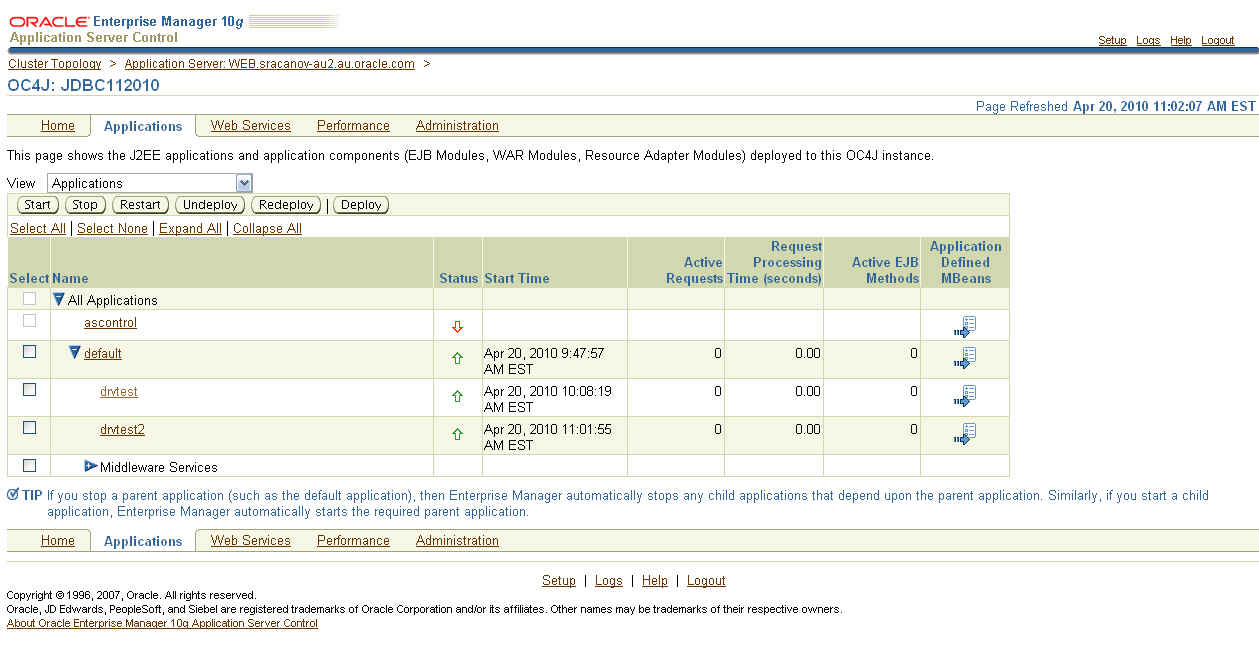Tick the All Applications checkbox
Image resolution: width=1259 pixels, height=645 pixels.
(29, 298)
